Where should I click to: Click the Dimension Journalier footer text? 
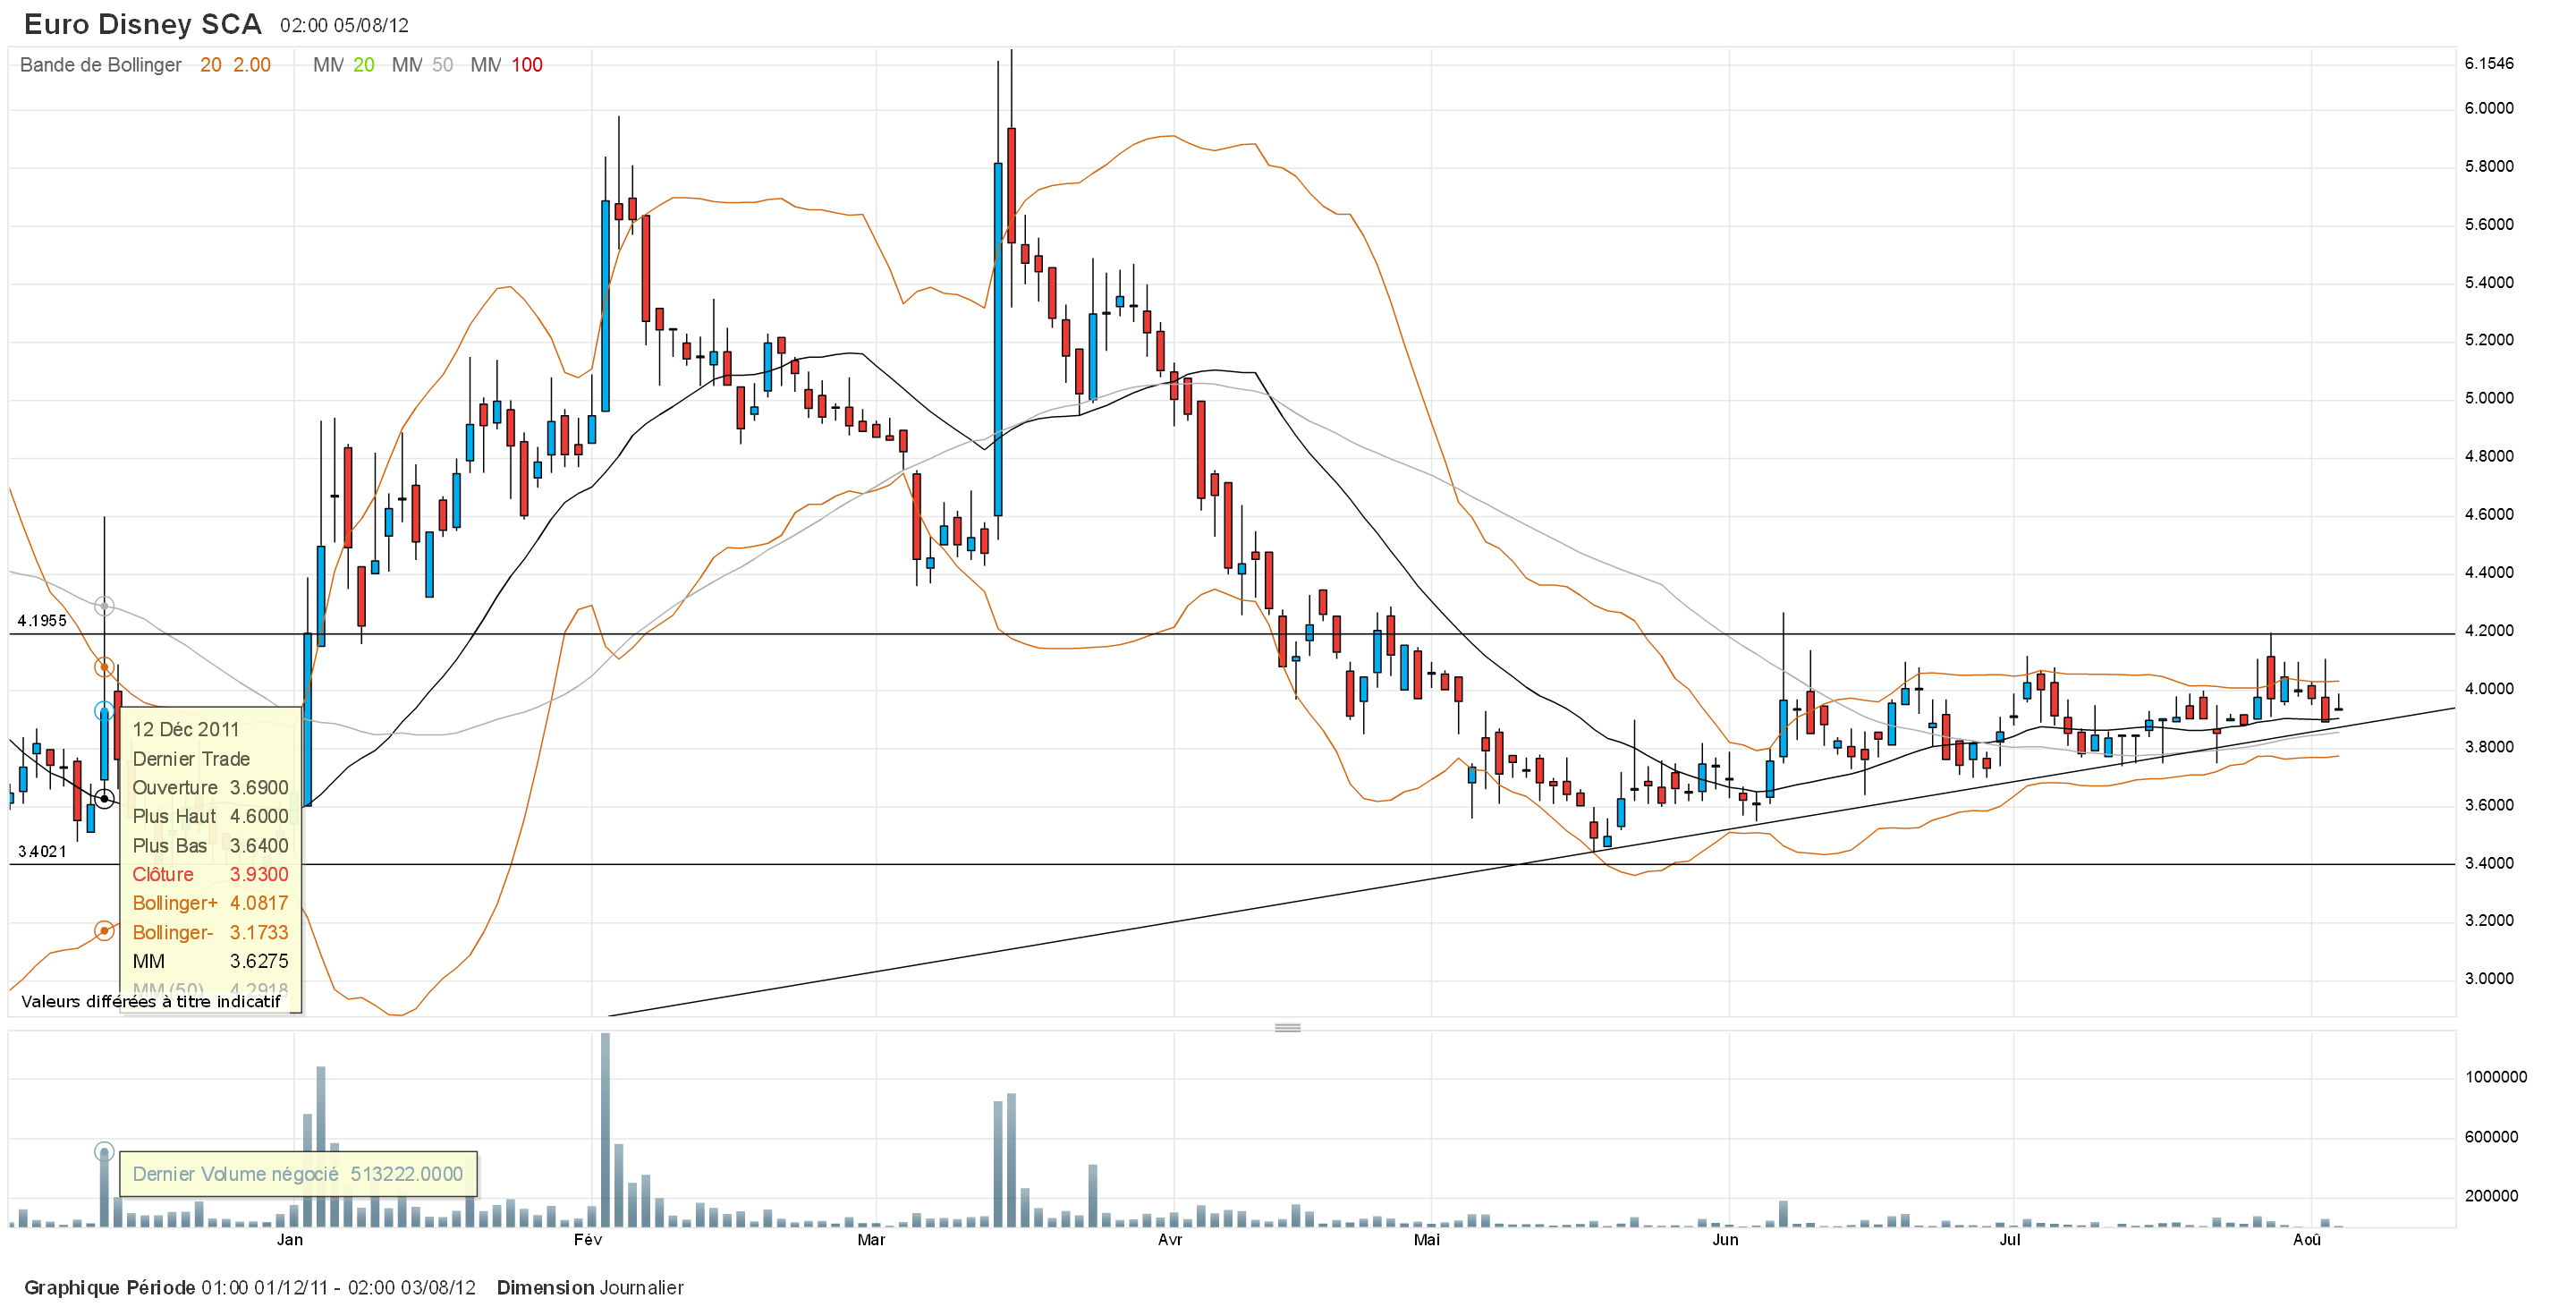(x=590, y=1288)
